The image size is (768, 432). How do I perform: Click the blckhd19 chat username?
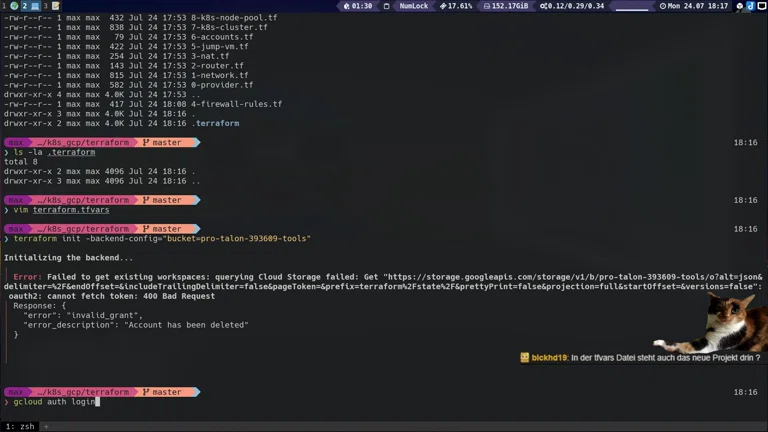coord(549,358)
